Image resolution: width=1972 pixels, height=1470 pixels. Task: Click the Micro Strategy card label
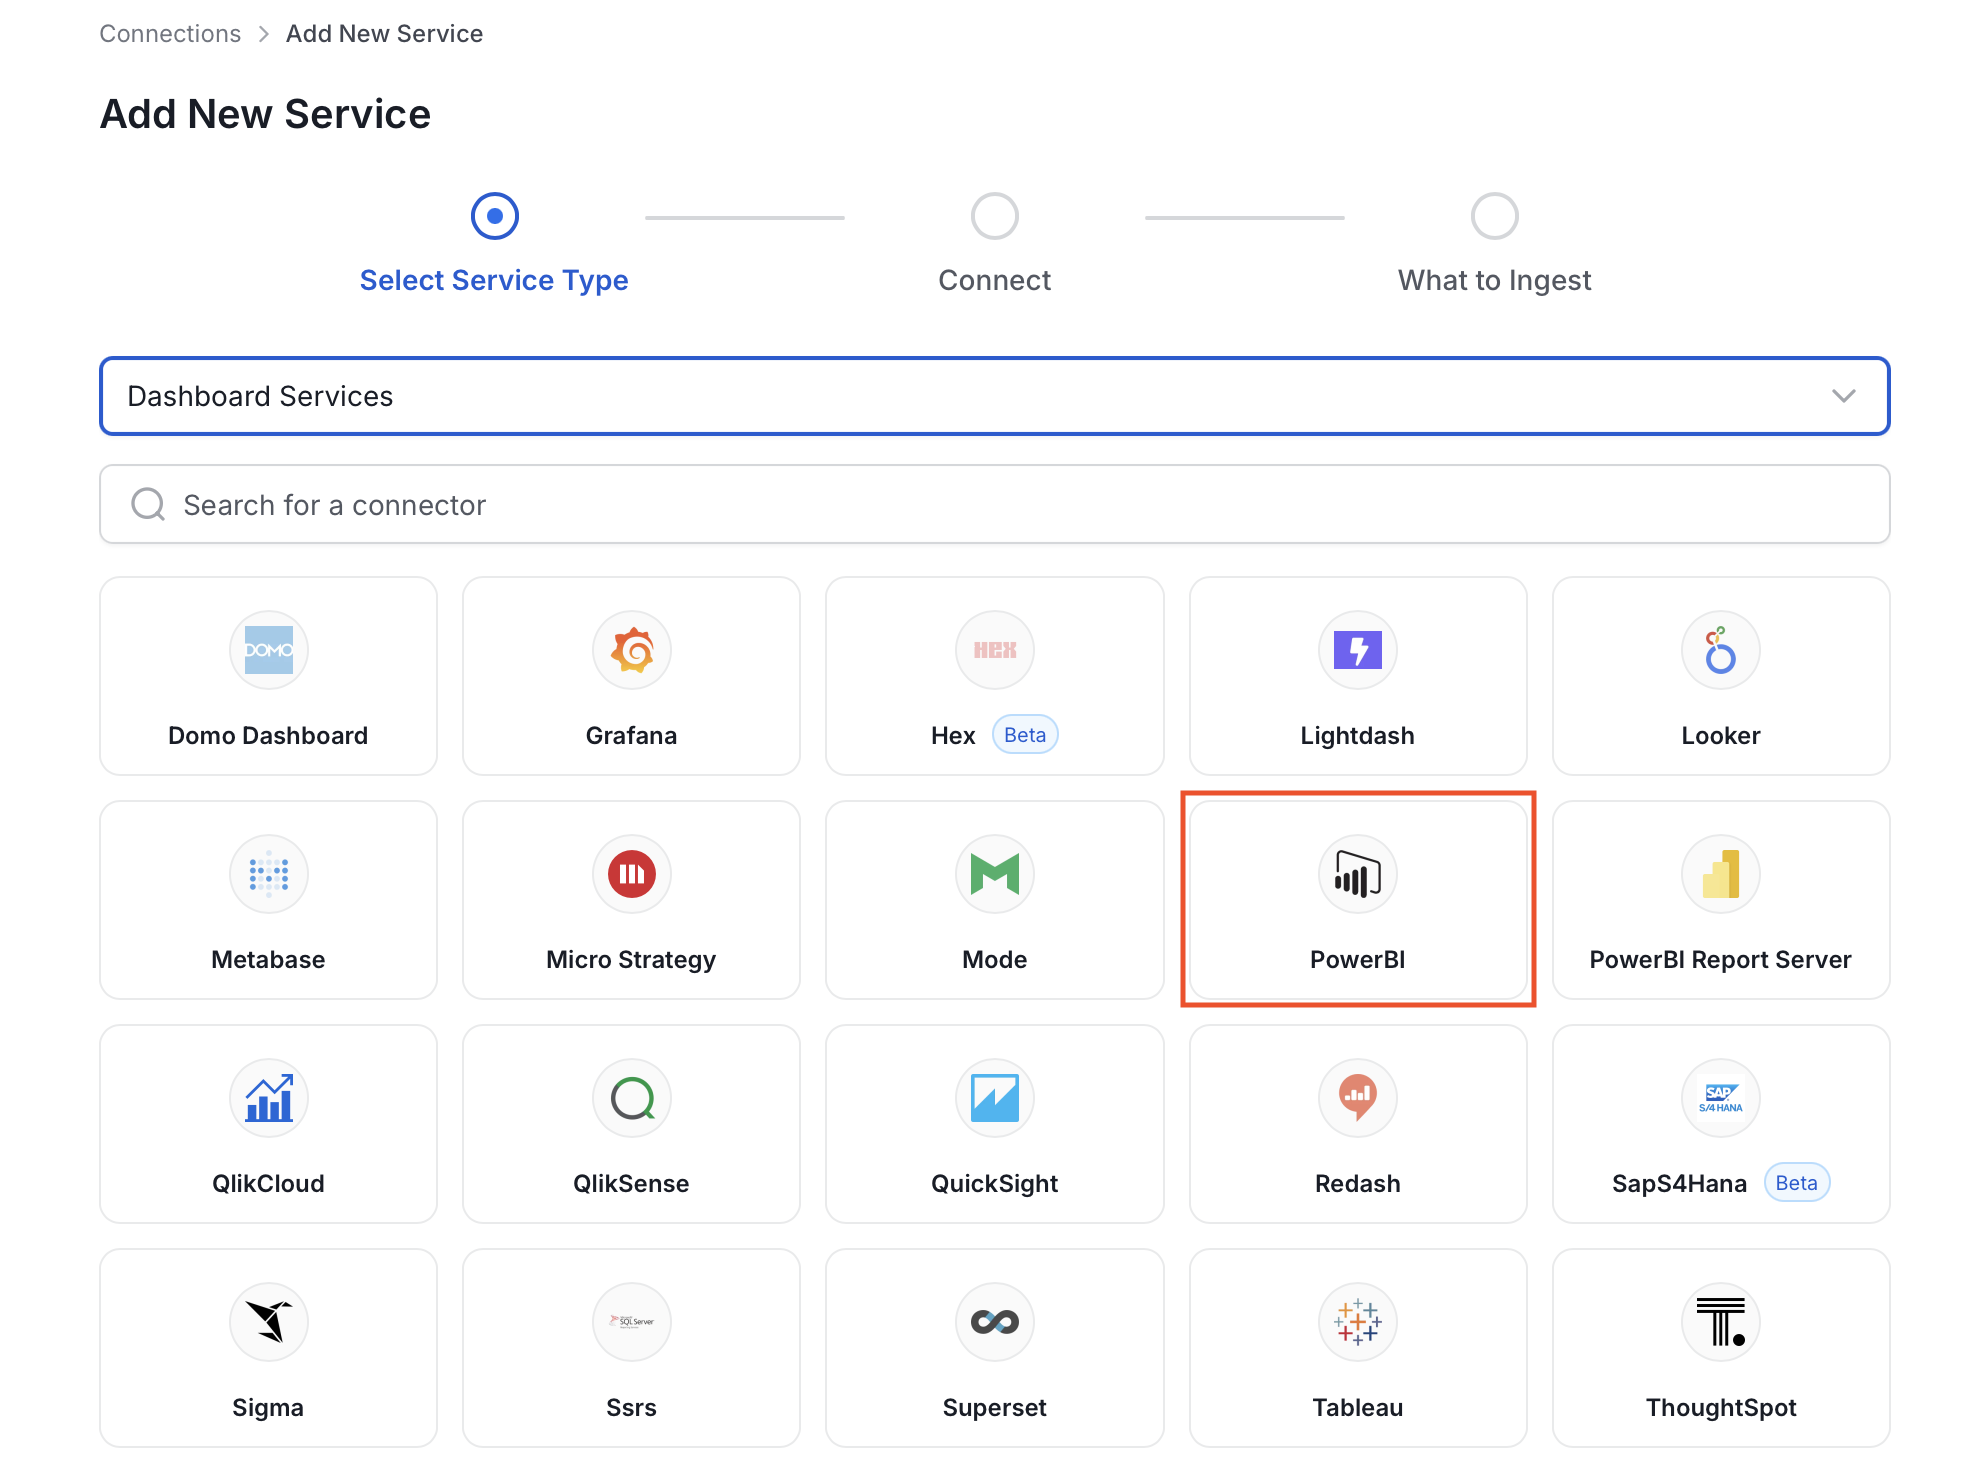point(631,959)
